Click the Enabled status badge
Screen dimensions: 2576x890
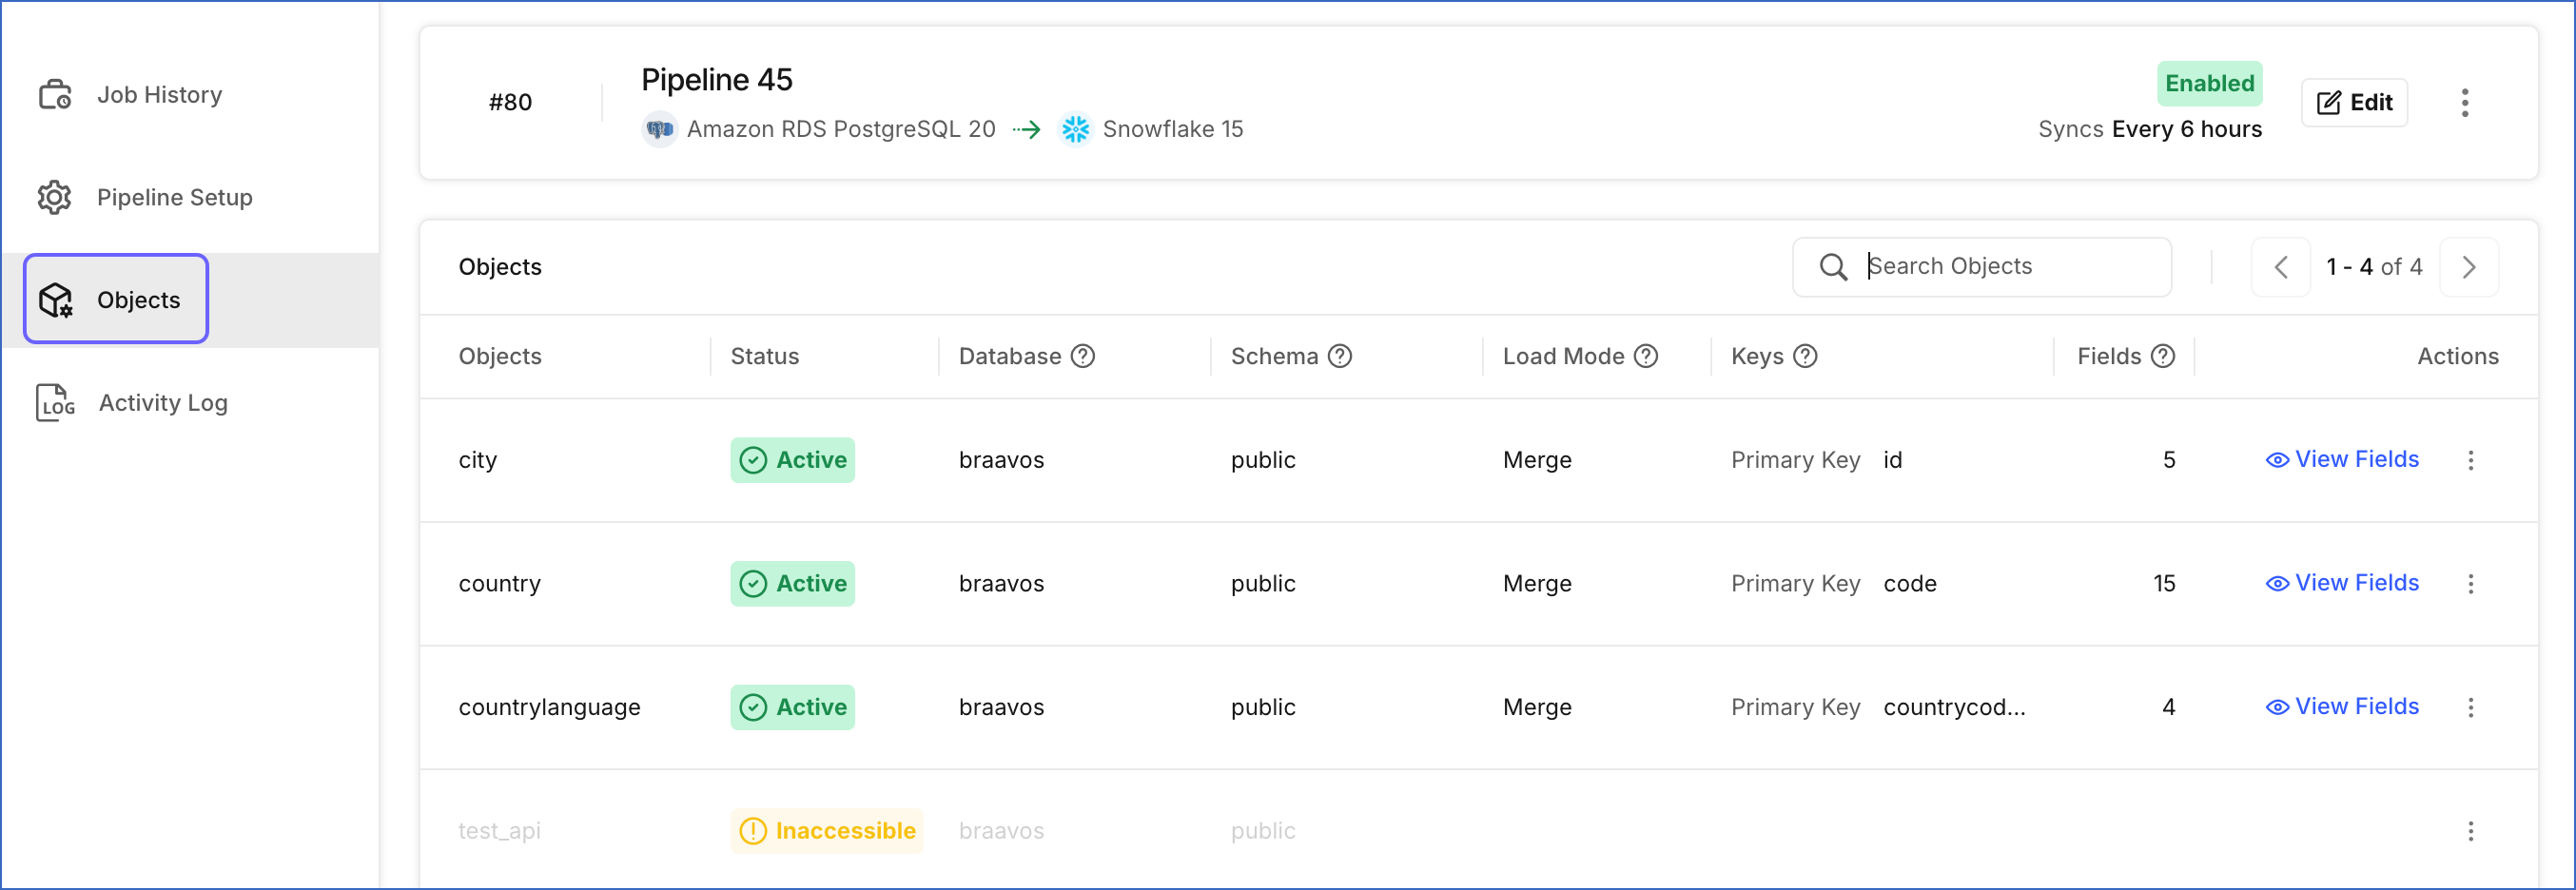[2210, 84]
